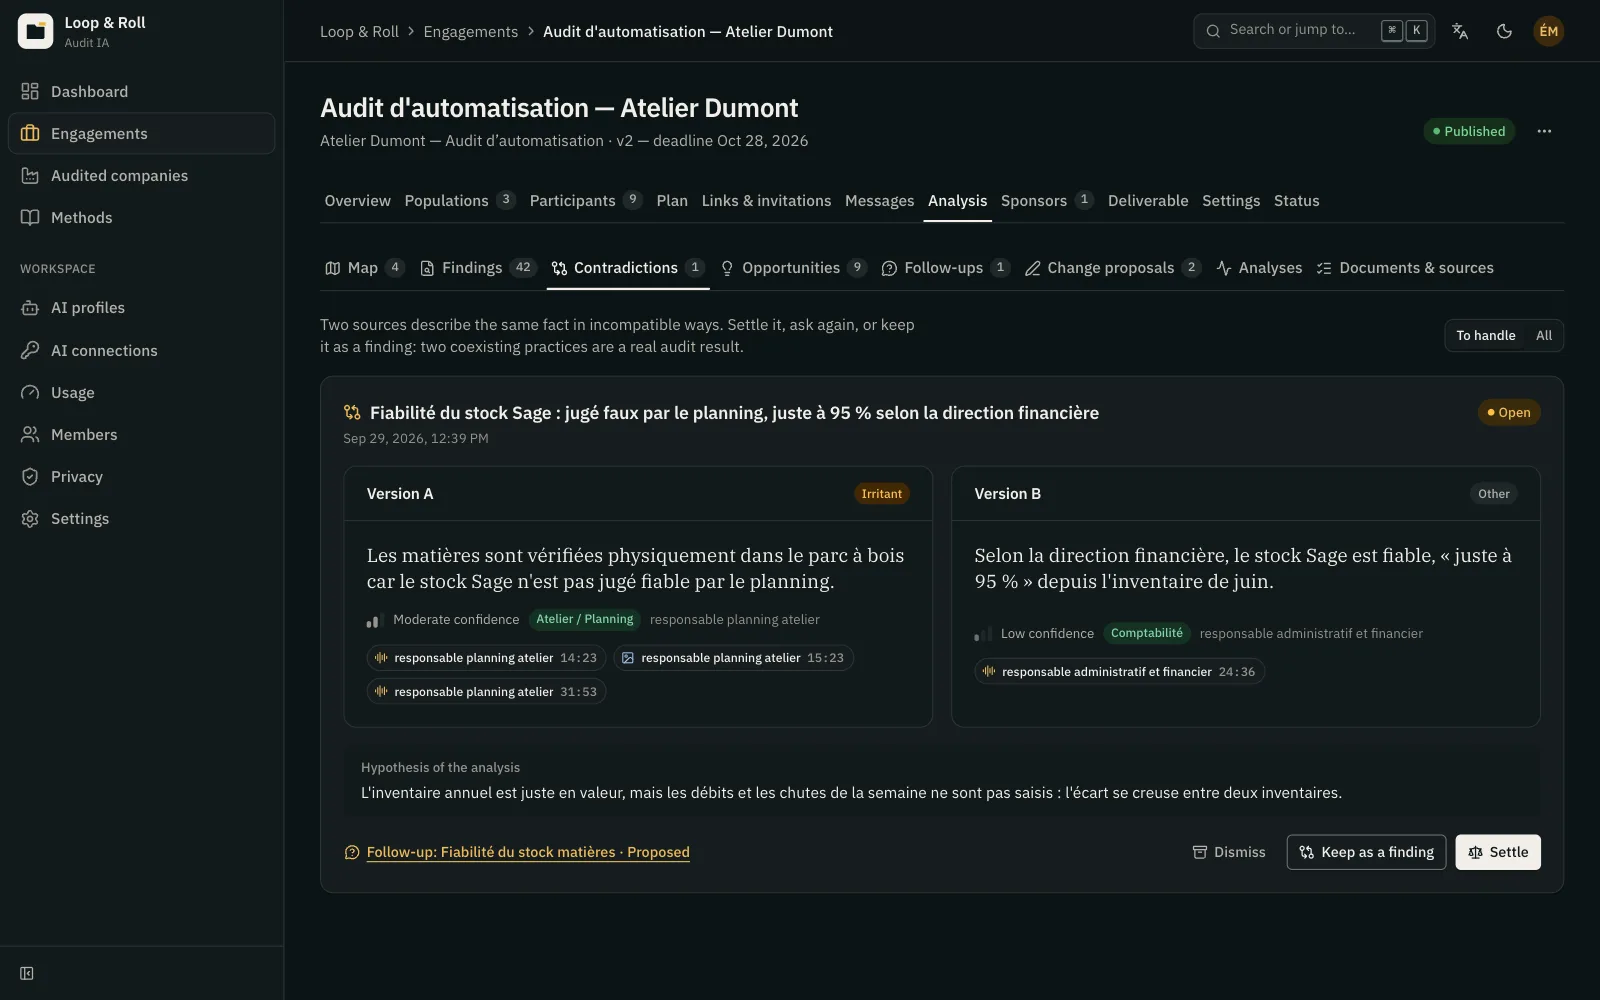
Task: Open image source responsable planning atelier 15:23
Action: [733, 658]
